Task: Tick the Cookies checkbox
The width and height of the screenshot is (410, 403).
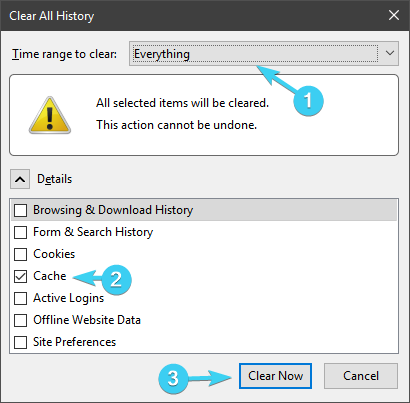Action: click(21, 254)
